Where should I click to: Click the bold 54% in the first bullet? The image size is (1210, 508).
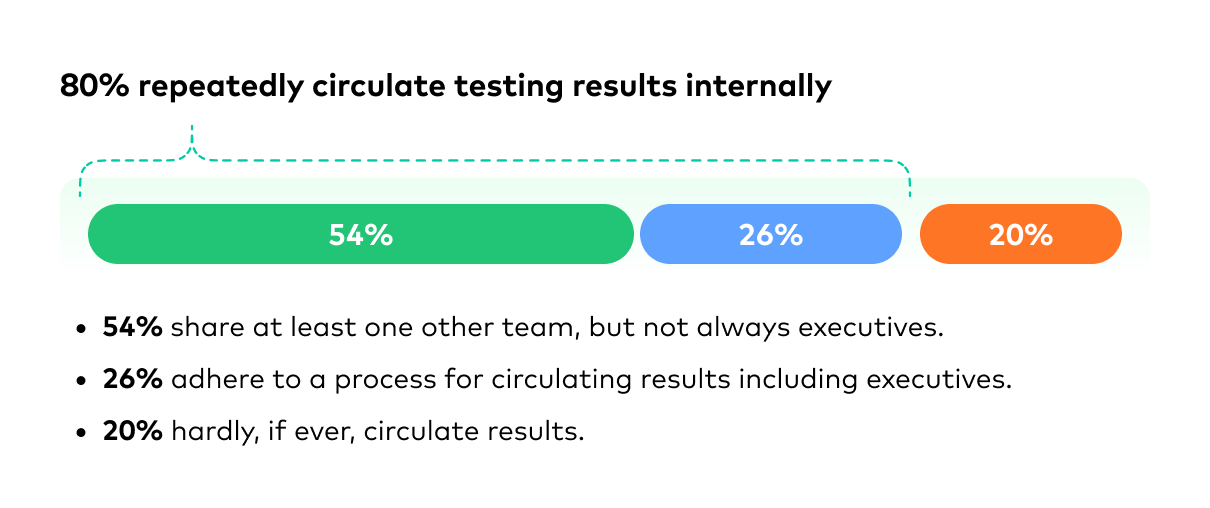(132, 327)
